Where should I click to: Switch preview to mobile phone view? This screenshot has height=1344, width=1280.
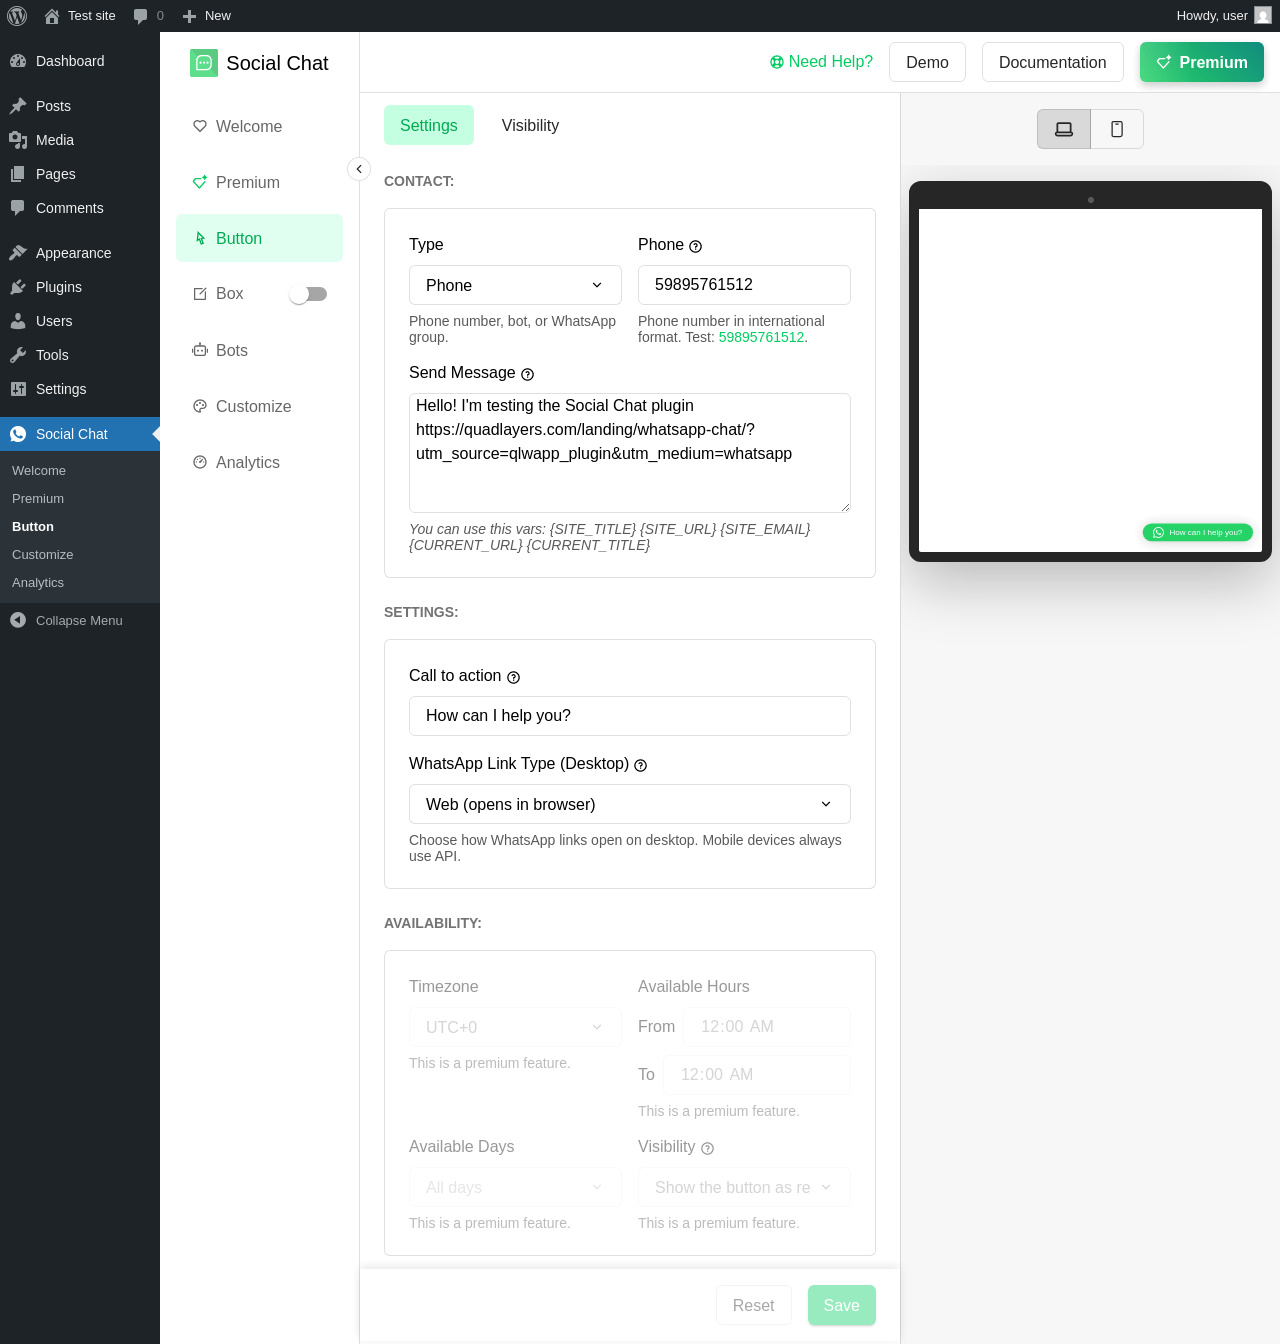click(x=1117, y=129)
